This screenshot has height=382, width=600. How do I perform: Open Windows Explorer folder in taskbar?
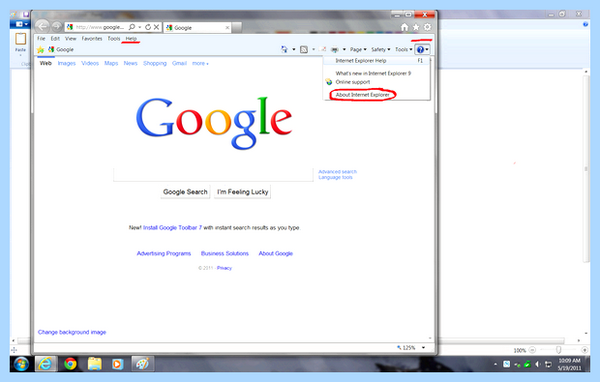(x=95, y=364)
